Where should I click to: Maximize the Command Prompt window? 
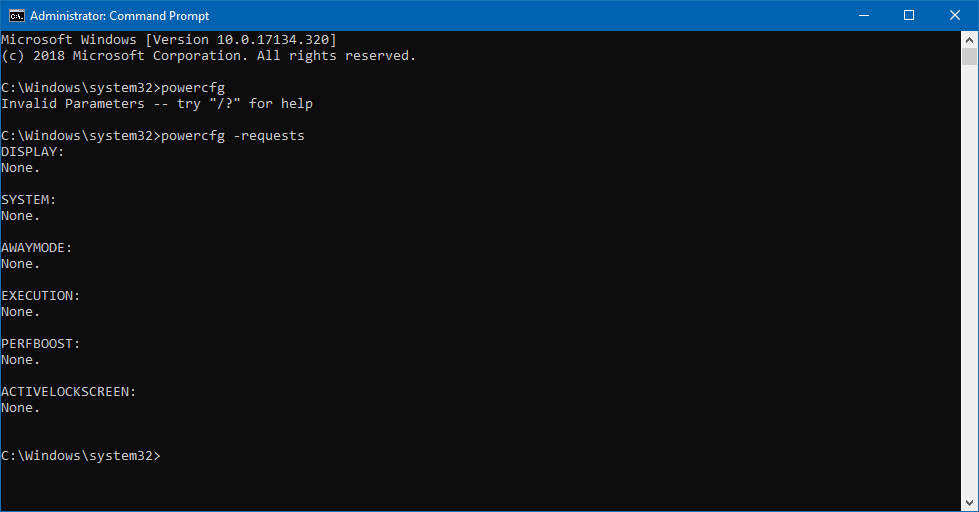[909, 16]
